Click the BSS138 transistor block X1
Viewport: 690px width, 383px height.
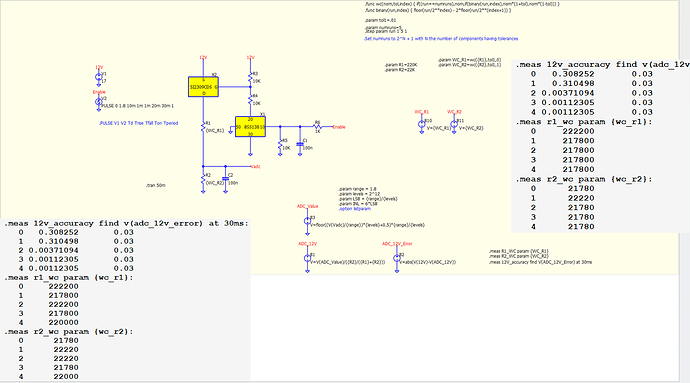tap(250, 127)
